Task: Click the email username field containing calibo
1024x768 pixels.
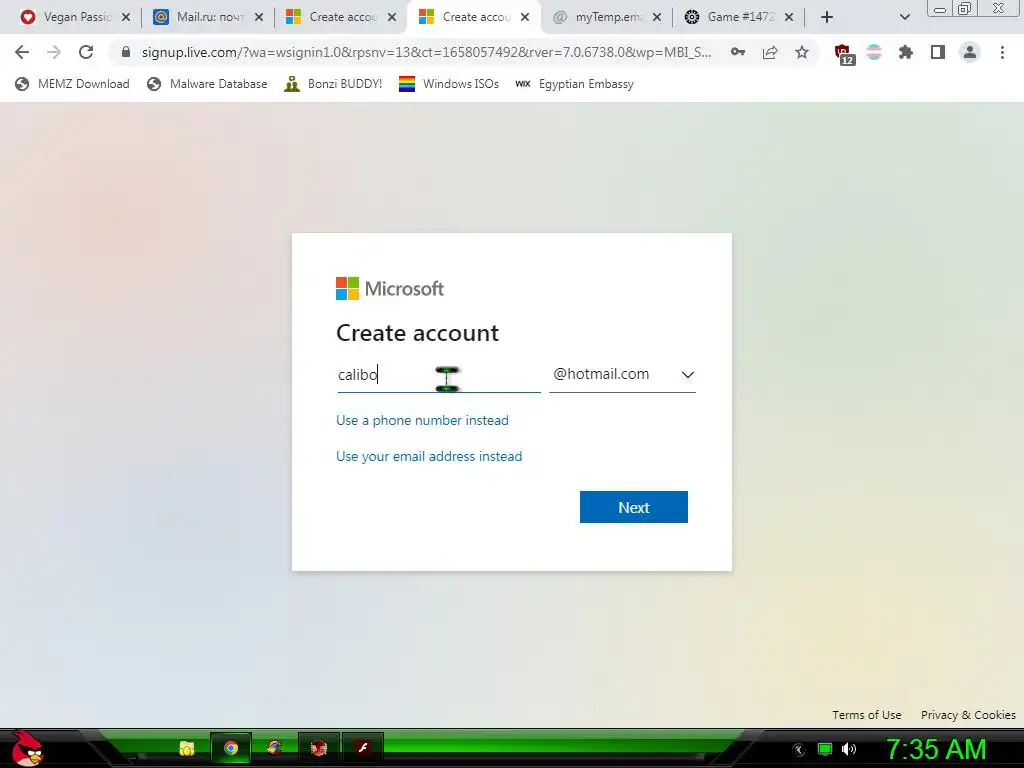Action: click(x=438, y=375)
